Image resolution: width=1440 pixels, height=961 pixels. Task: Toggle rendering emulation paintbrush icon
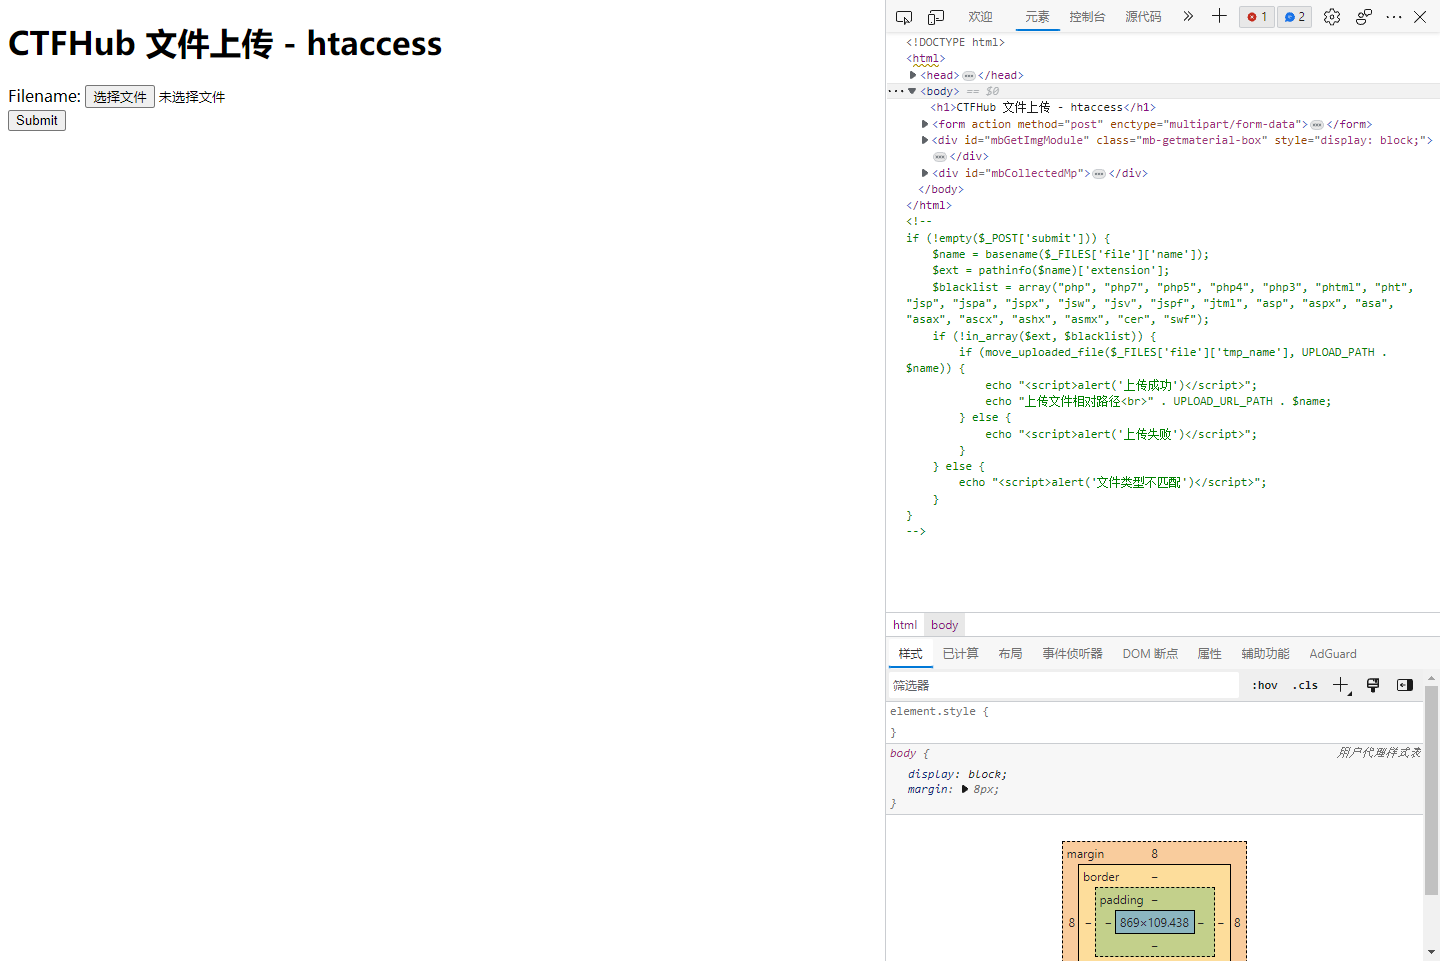(1373, 685)
